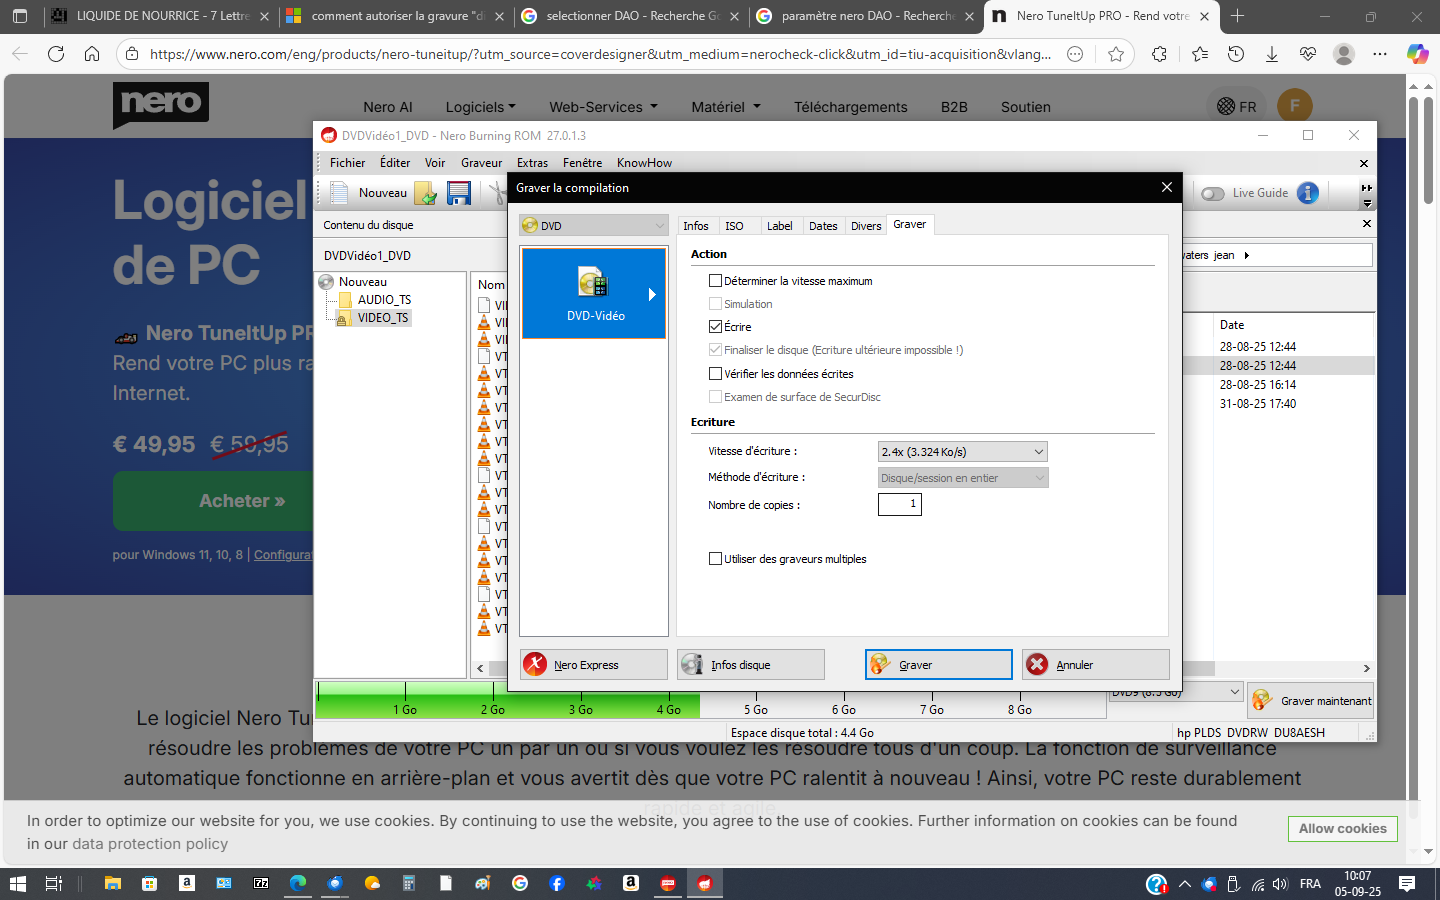Click the Graver maintenant button

pos(1311,701)
